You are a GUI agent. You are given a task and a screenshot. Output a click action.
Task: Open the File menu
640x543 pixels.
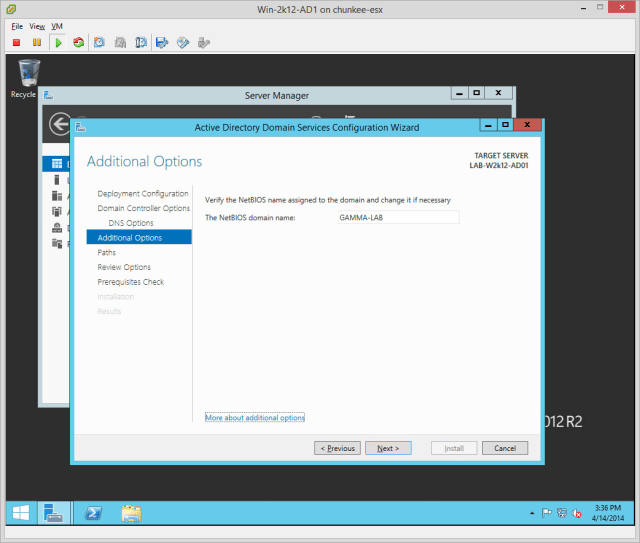click(17, 26)
